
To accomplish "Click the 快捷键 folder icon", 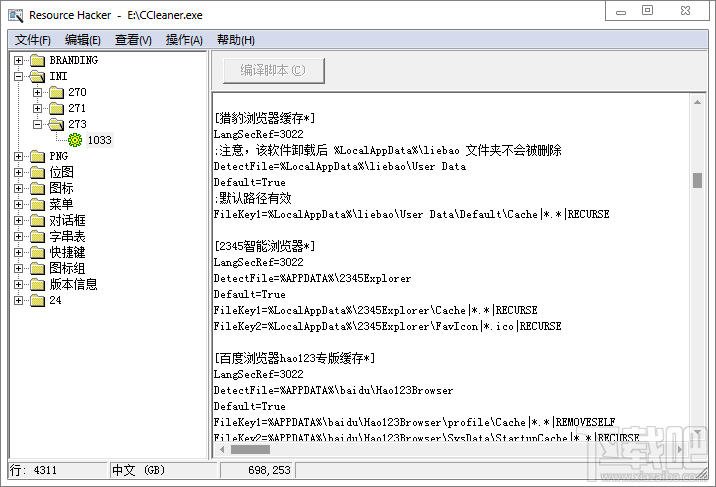I will (37, 252).
